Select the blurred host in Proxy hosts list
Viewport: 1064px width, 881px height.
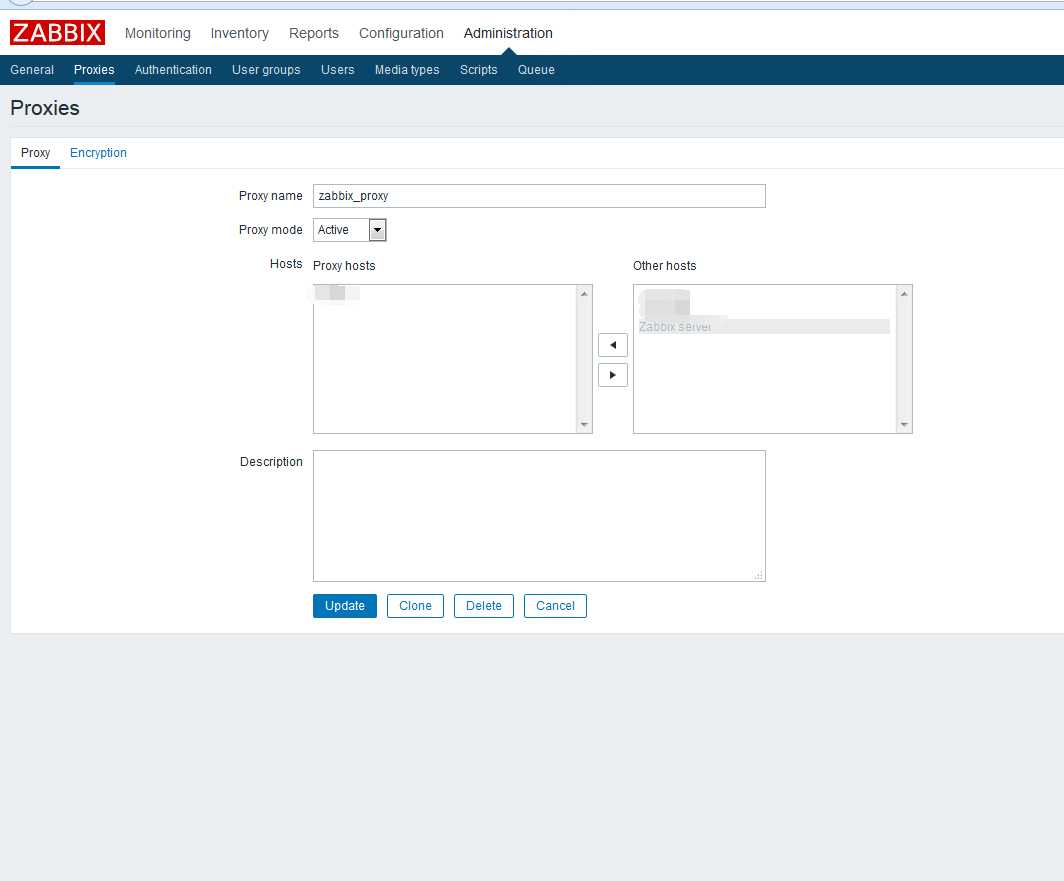(x=337, y=293)
